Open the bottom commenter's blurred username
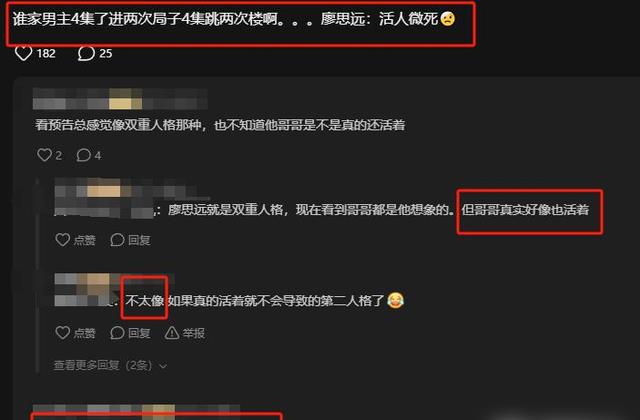Viewport: 640px width, 420px height. [136, 409]
